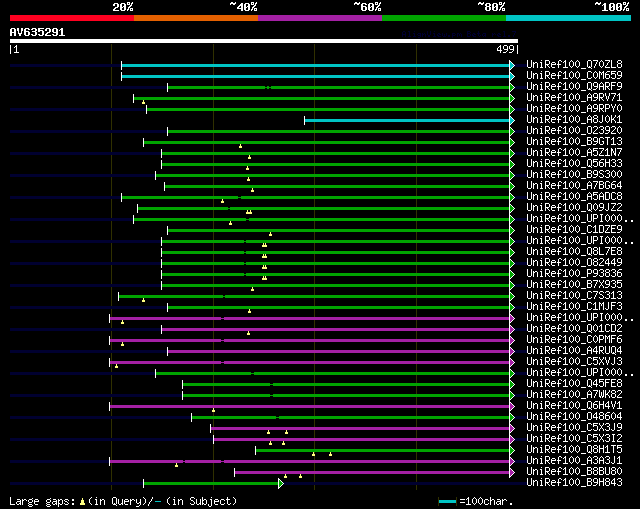Select the UniRef100_Q45FE8 subject label
Image resolution: width=640 pixels, height=509 pixels.
pos(574,384)
